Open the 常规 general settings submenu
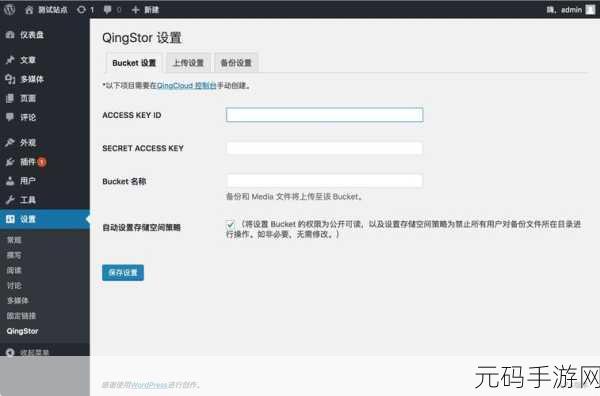 pos(14,240)
